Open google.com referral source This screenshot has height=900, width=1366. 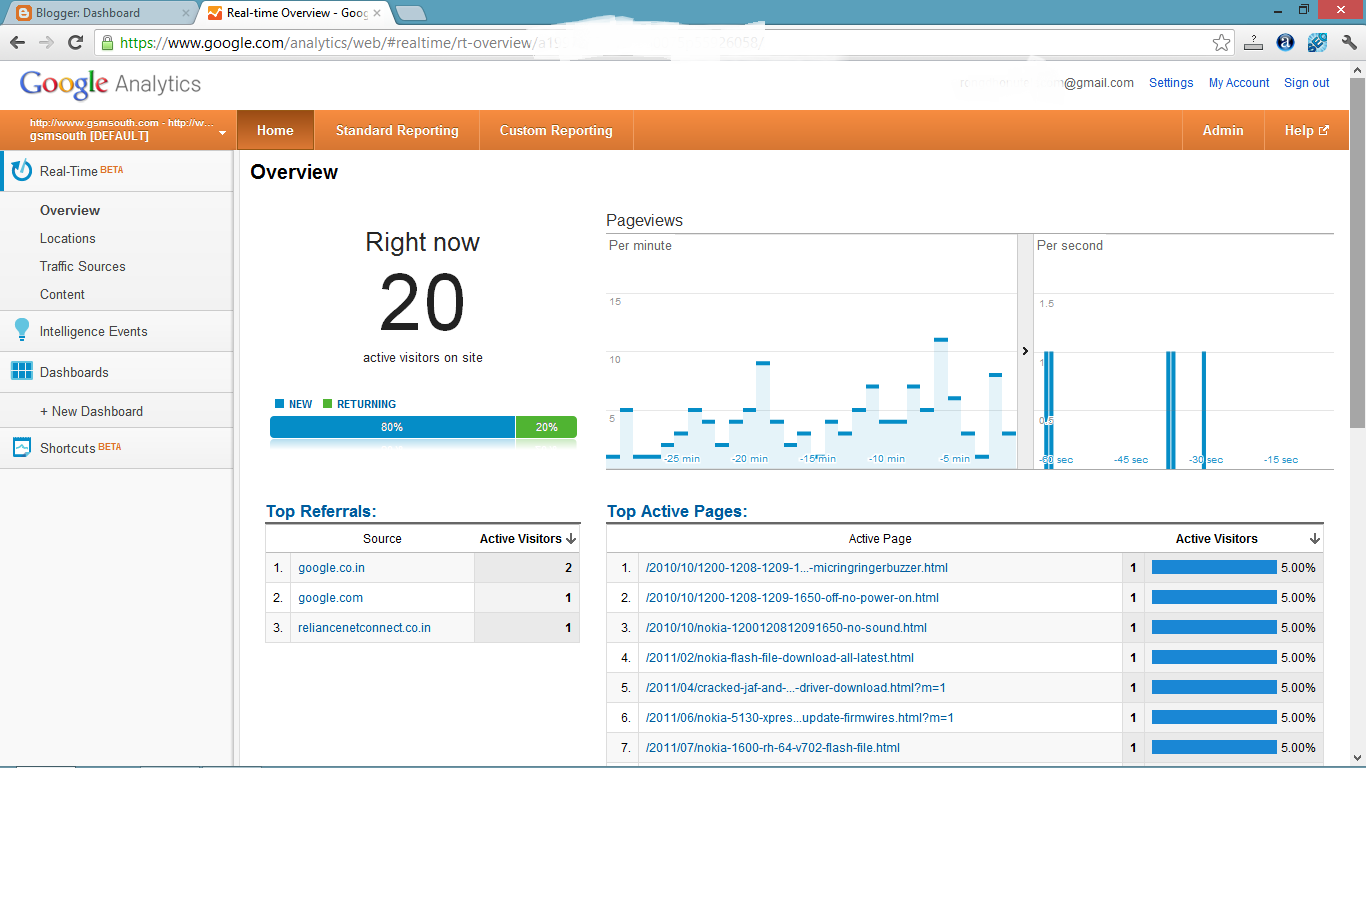[330, 597]
